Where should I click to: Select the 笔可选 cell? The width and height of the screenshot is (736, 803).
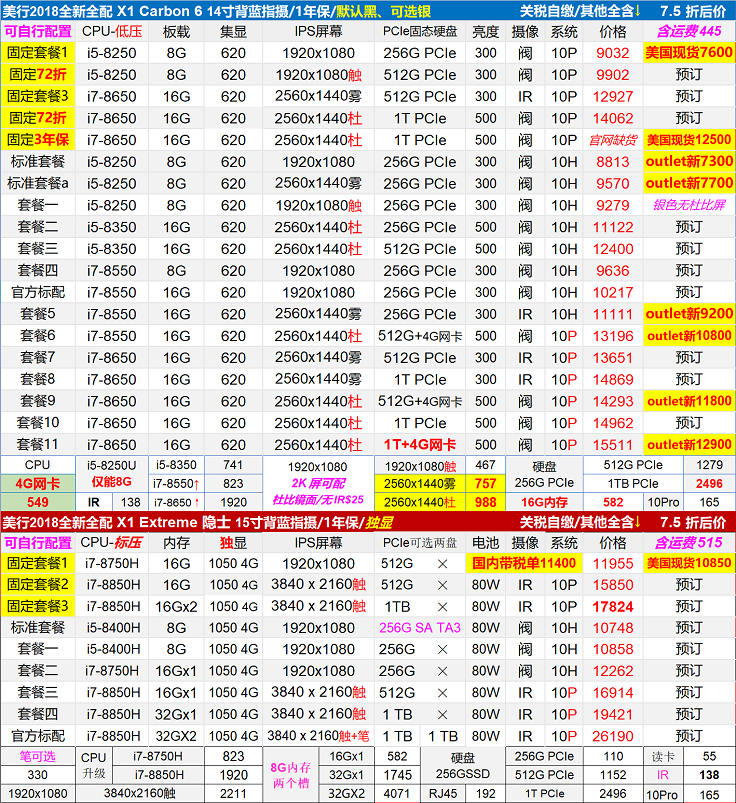[x=37, y=757]
